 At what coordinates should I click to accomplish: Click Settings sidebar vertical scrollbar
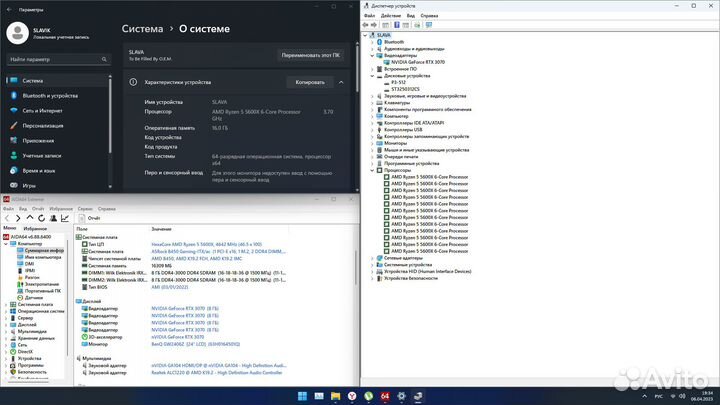pos(110,115)
